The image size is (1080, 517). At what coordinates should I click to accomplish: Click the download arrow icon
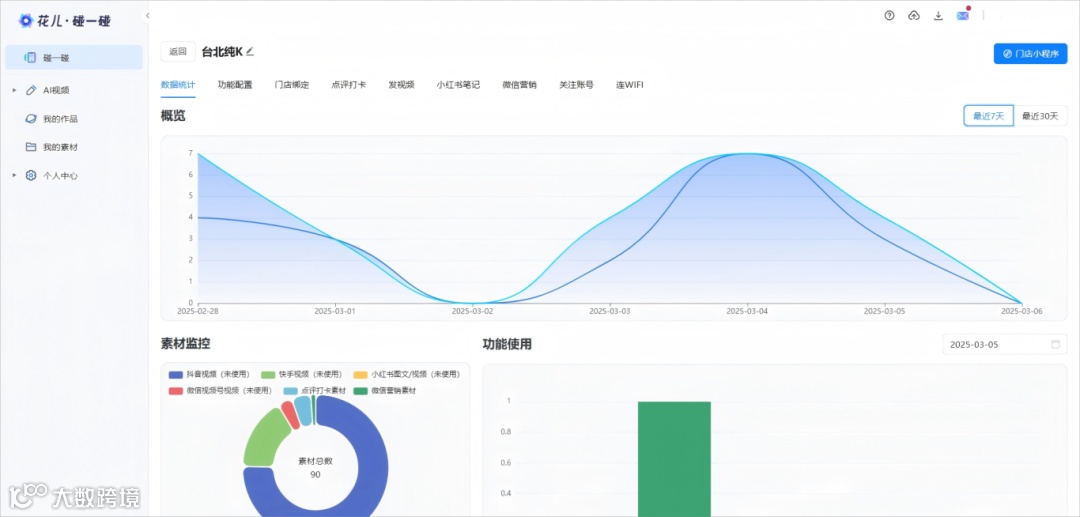pyautogui.click(x=937, y=15)
